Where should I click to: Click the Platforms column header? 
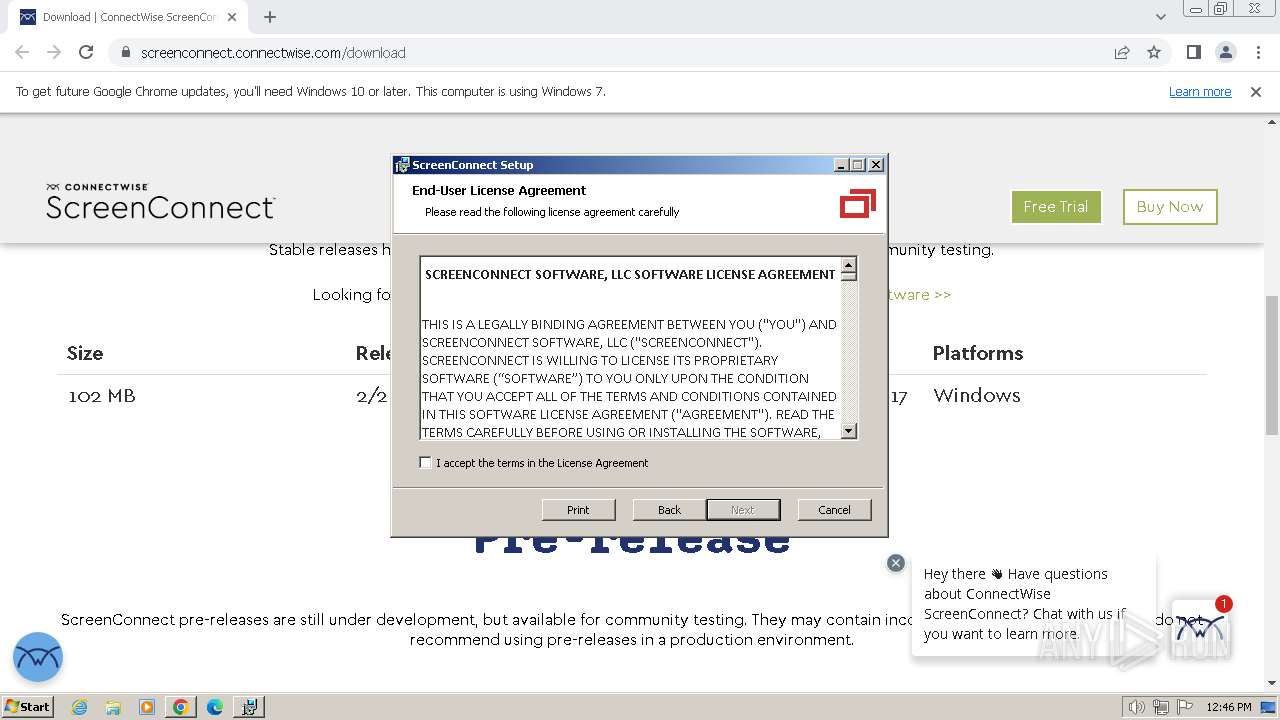point(977,353)
